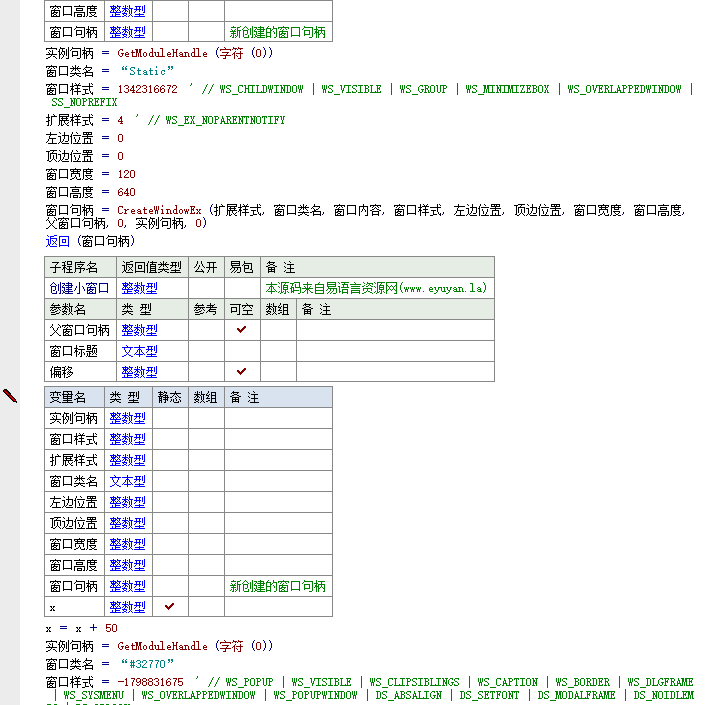Toggle the 静态 checkmark for variable x
Screen dimensions: 708x705
coord(170,607)
